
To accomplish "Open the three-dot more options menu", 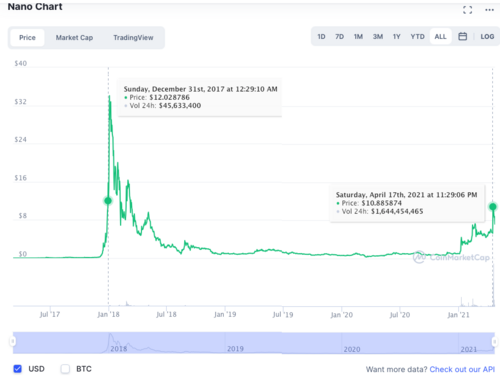I will point(489,10).
